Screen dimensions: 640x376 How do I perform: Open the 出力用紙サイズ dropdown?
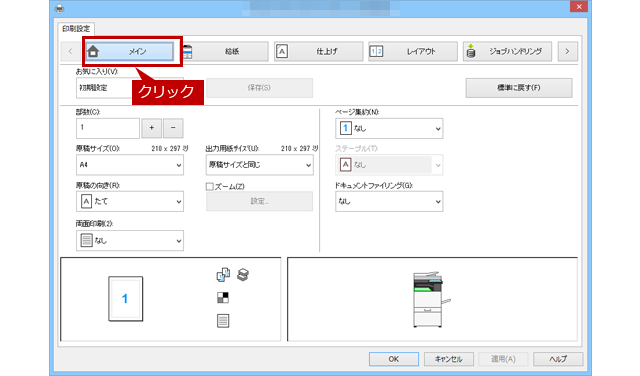click(260, 165)
